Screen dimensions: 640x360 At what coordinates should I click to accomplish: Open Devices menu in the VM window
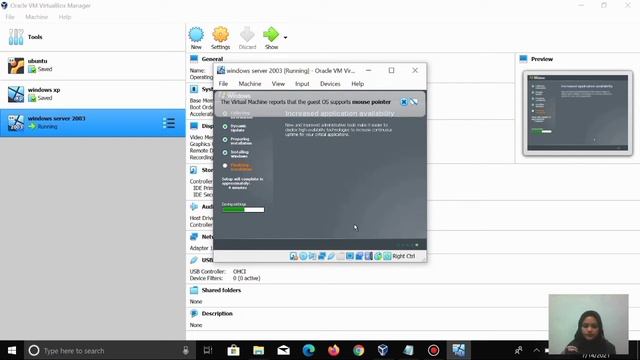(330, 84)
